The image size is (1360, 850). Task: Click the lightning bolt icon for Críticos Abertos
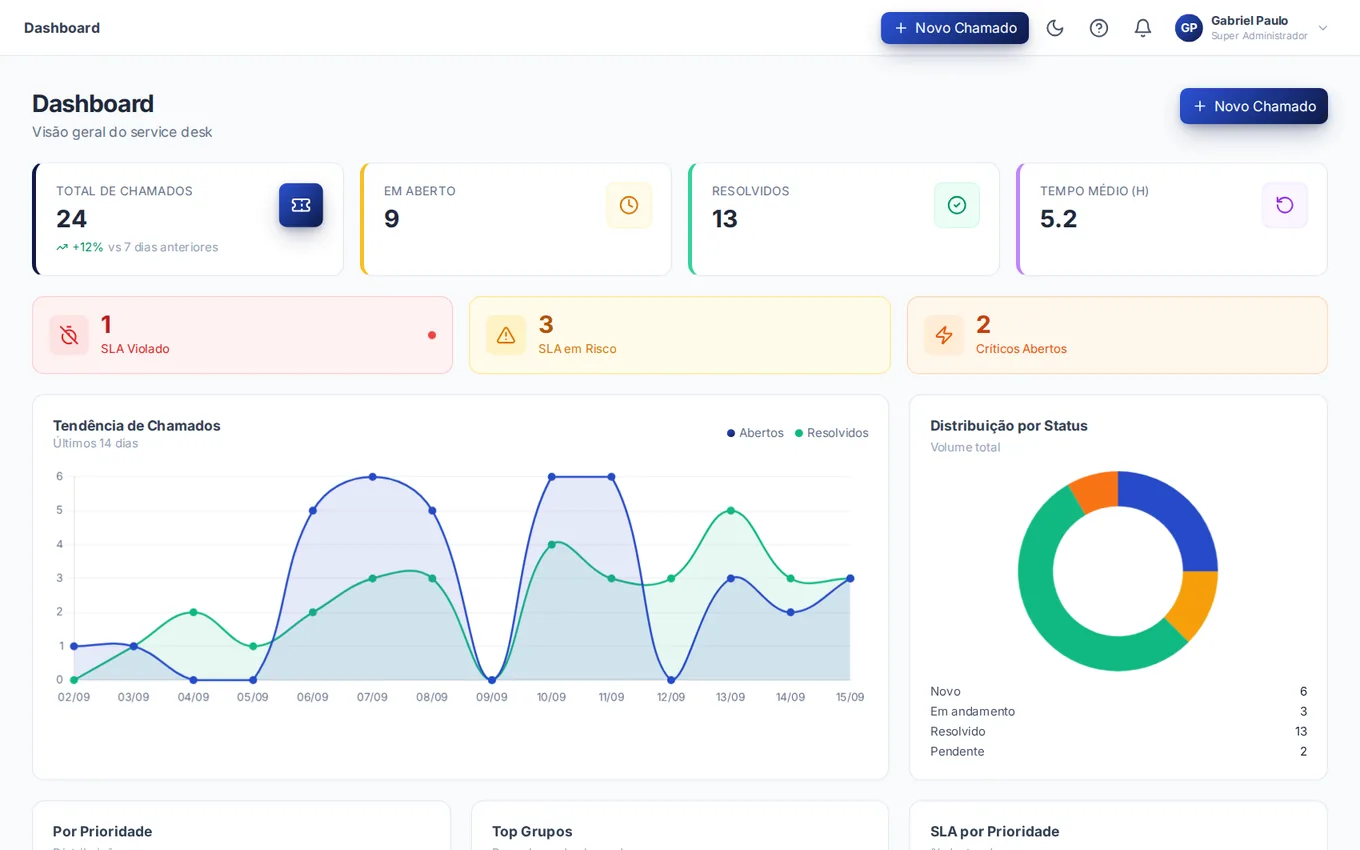944,335
